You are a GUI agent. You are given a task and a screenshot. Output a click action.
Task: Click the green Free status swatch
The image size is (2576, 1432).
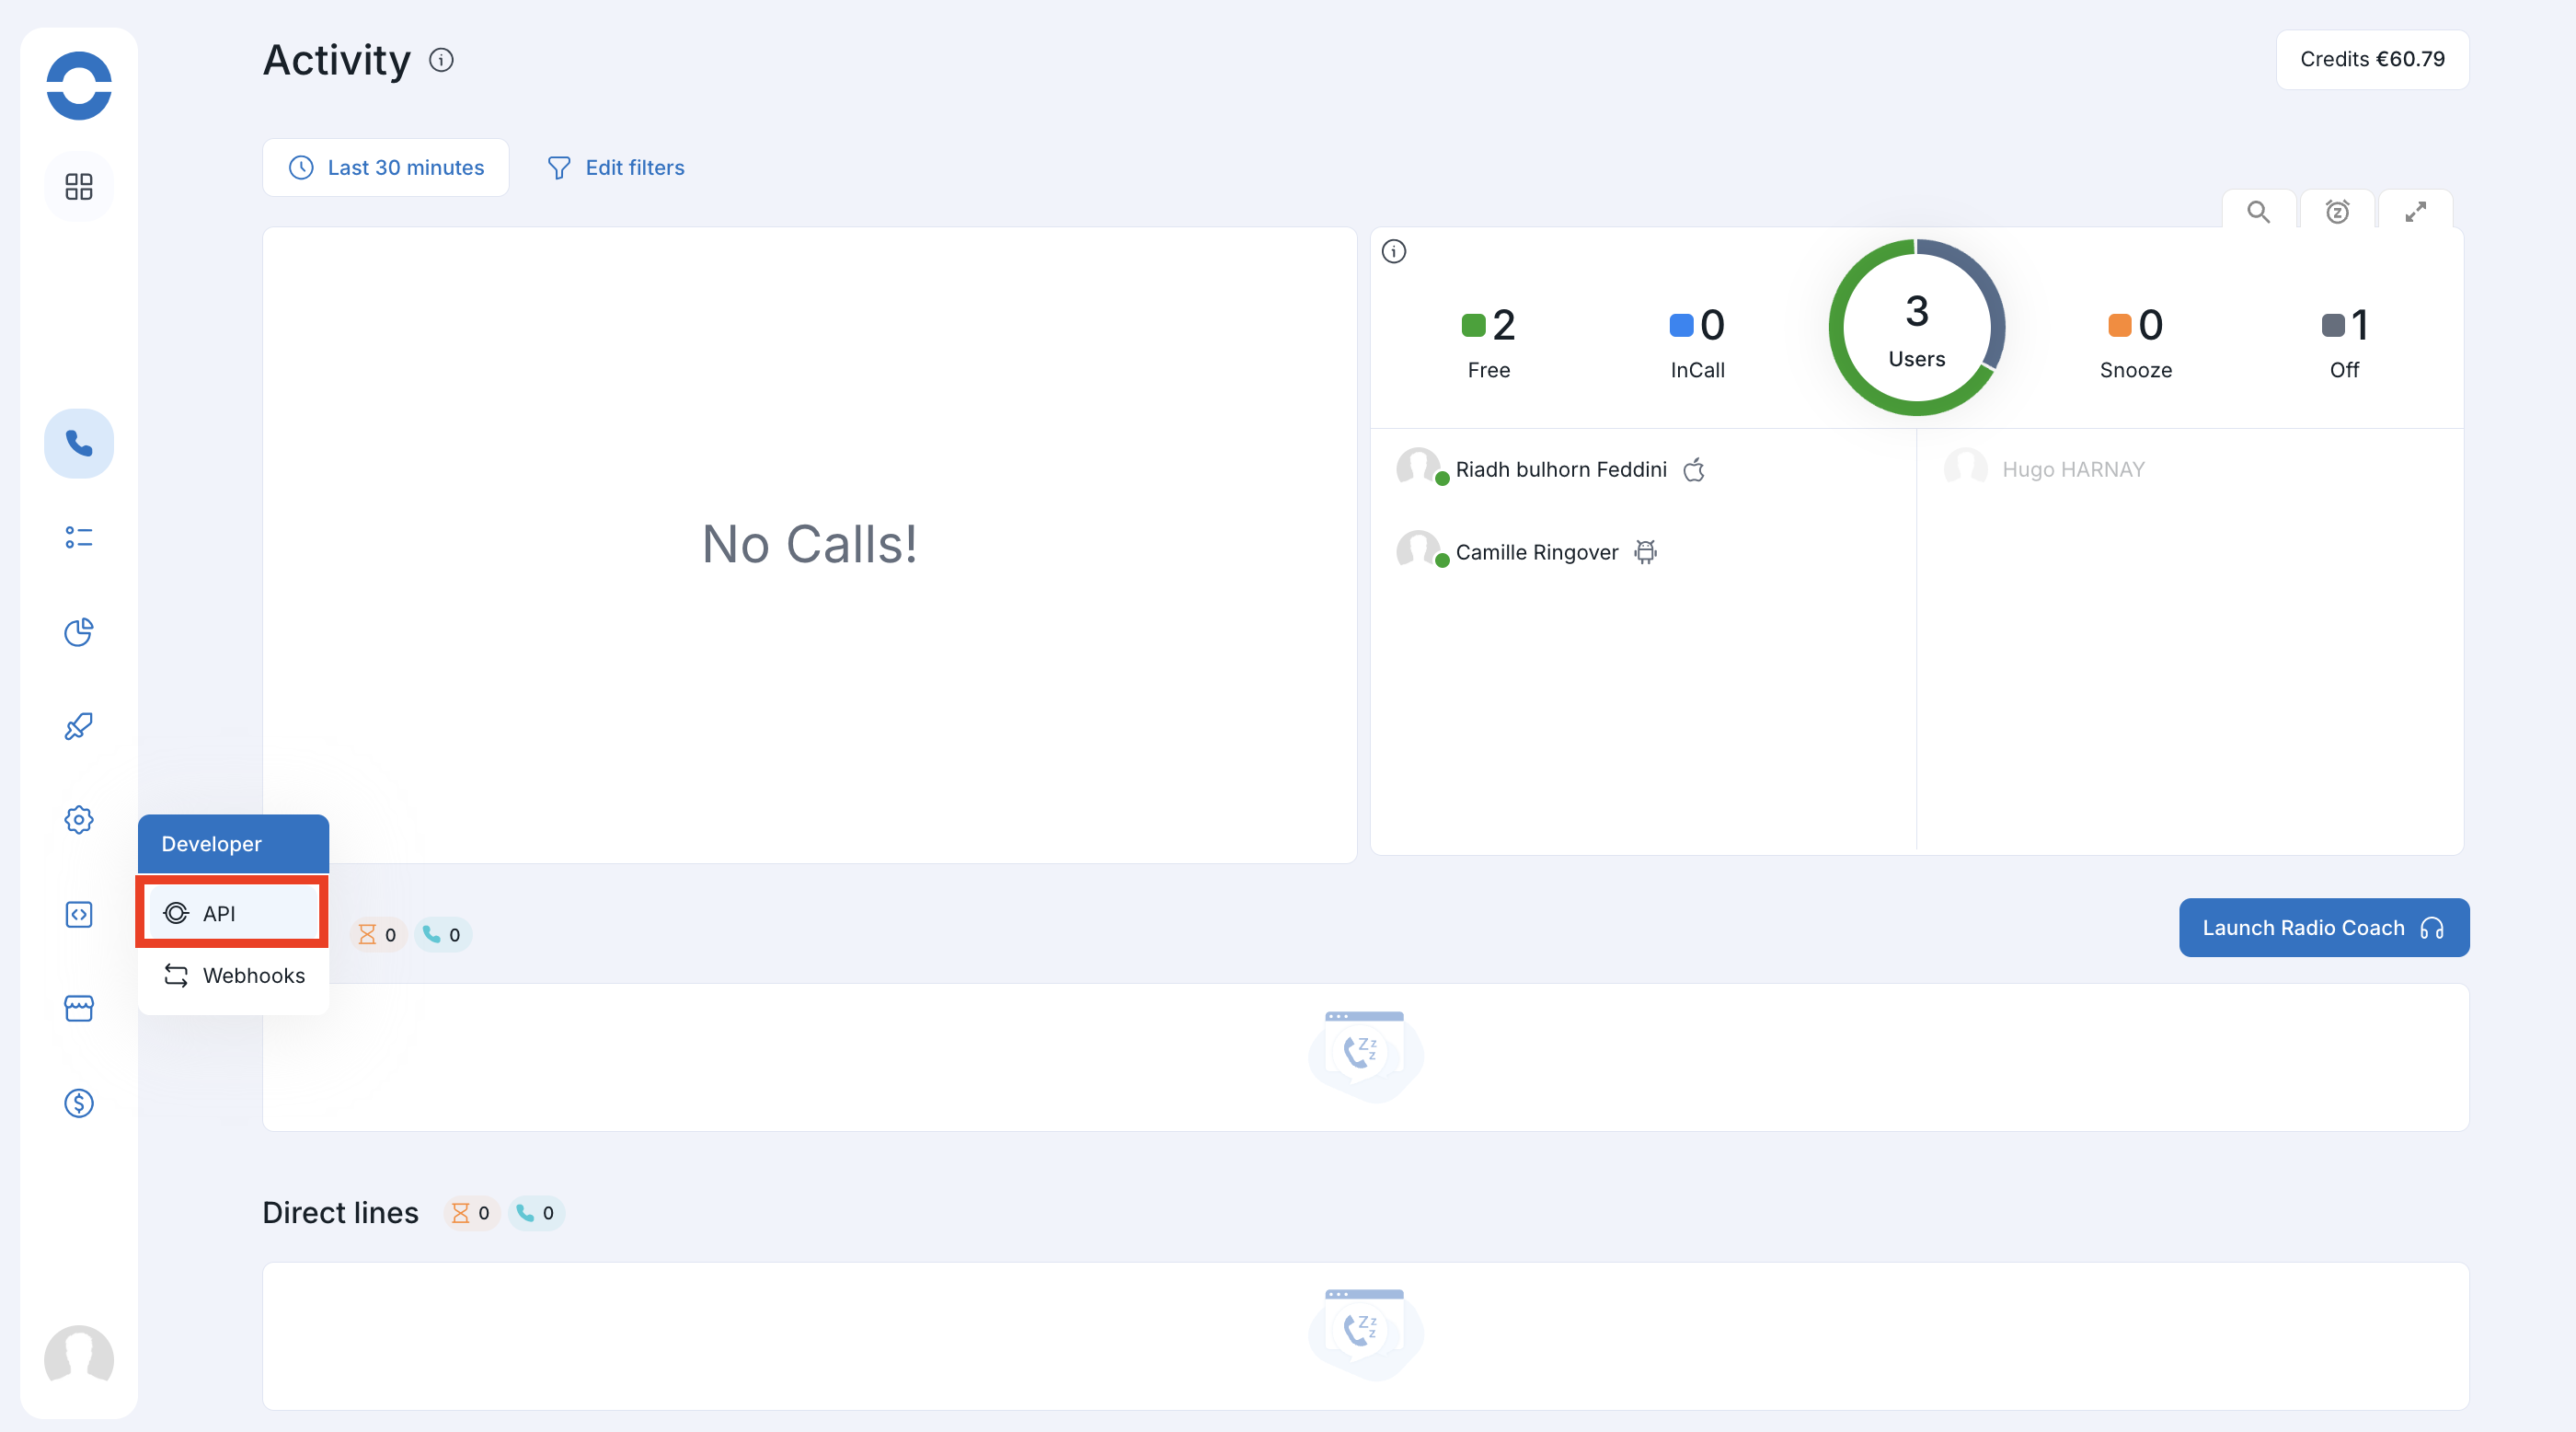(1472, 325)
